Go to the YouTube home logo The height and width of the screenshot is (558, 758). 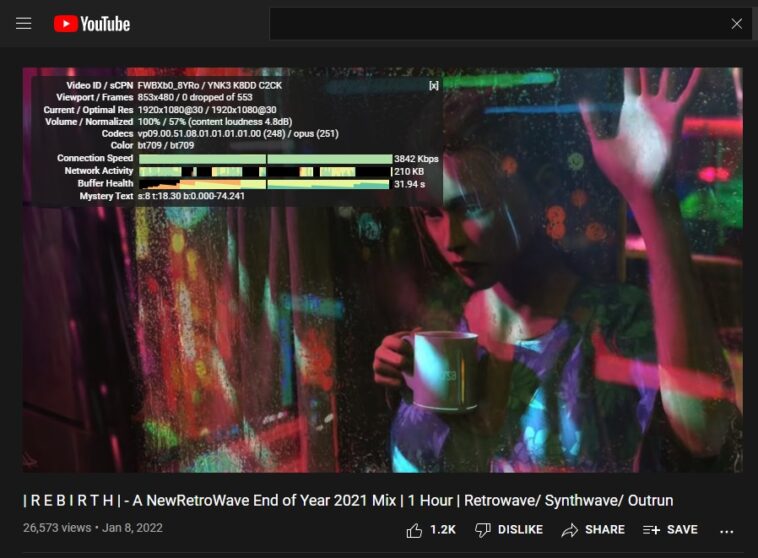pos(92,24)
